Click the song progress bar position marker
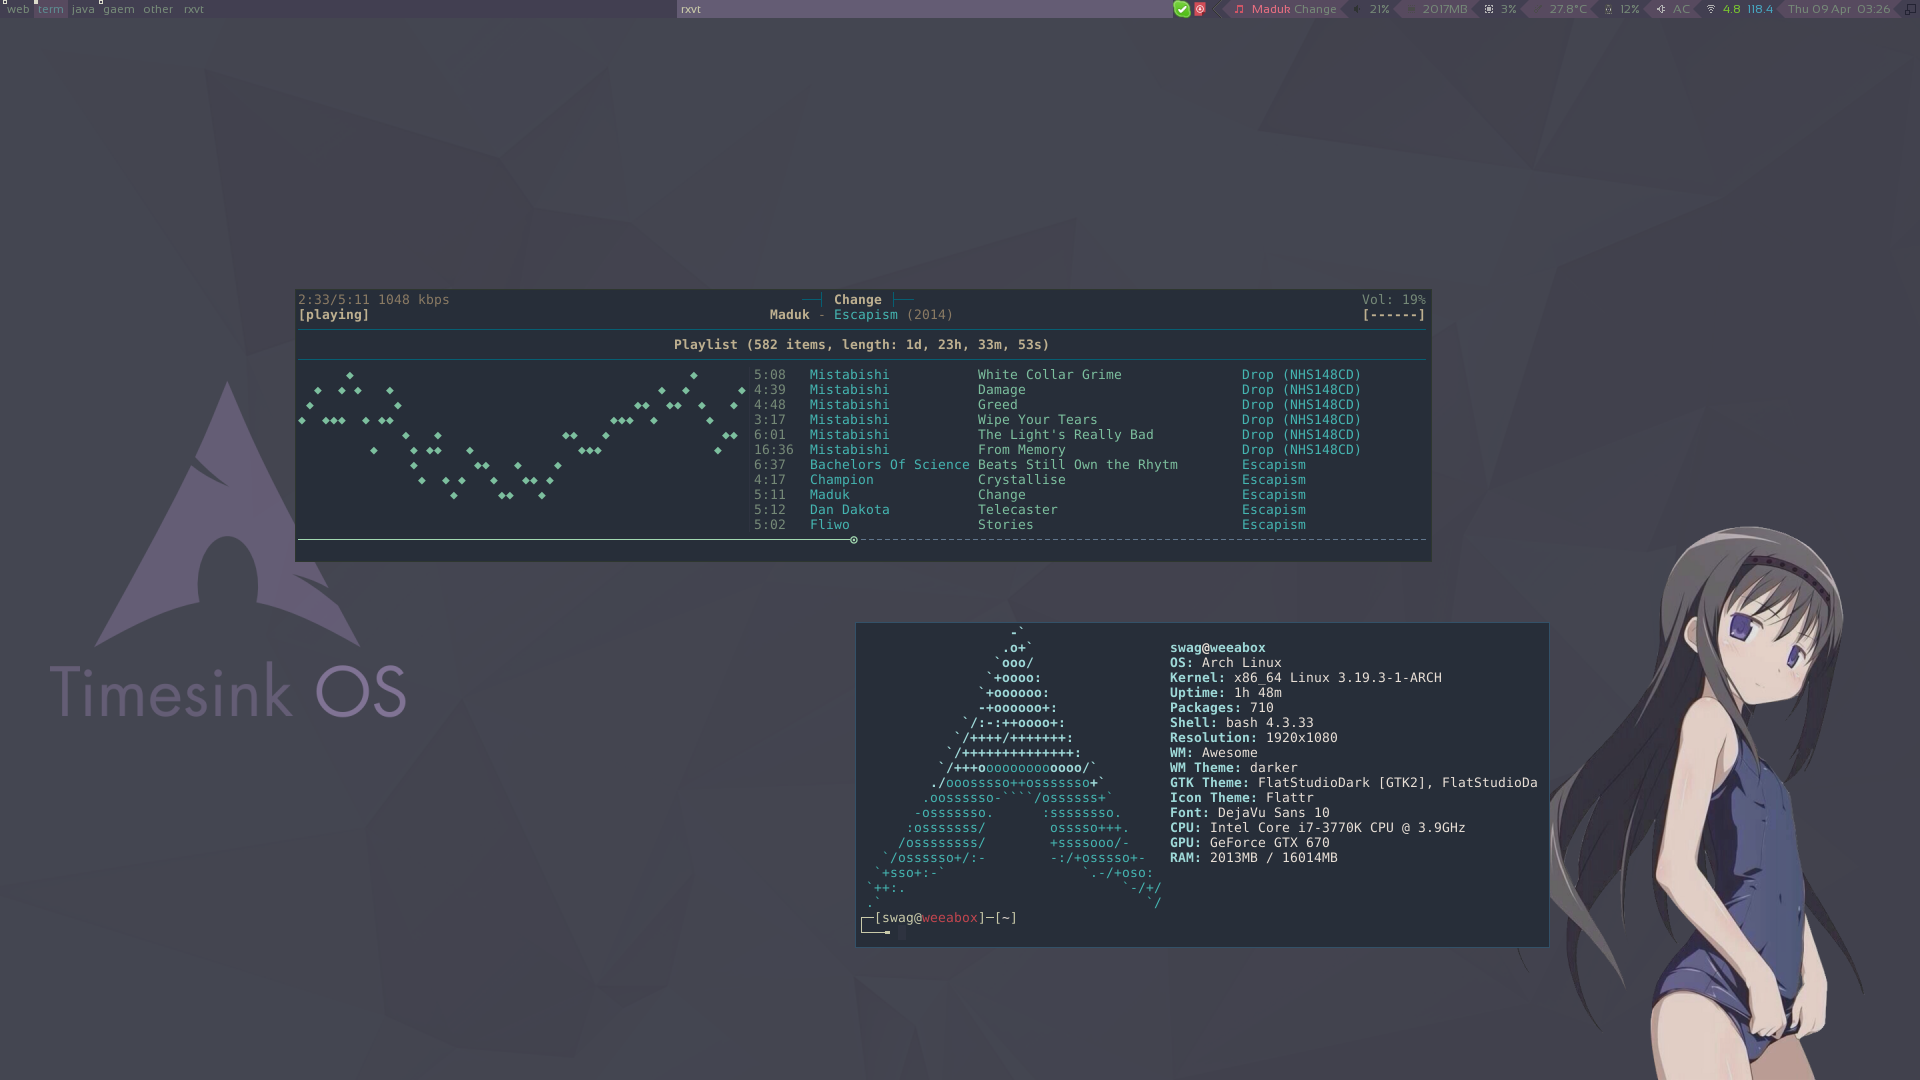Viewport: 1920px width, 1080px height. click(x=853, y=540)
